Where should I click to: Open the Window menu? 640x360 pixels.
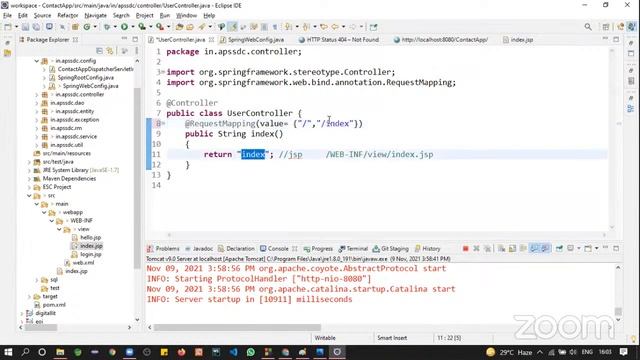point(187,16)
